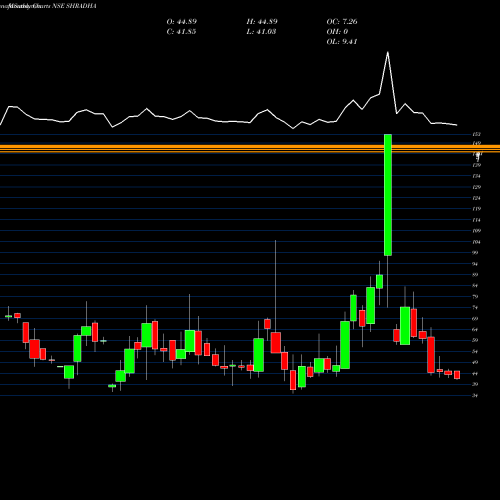Screen dimensions: 500x500
Task: Click the 114 price axis label
Action: [x=477, y=220]
